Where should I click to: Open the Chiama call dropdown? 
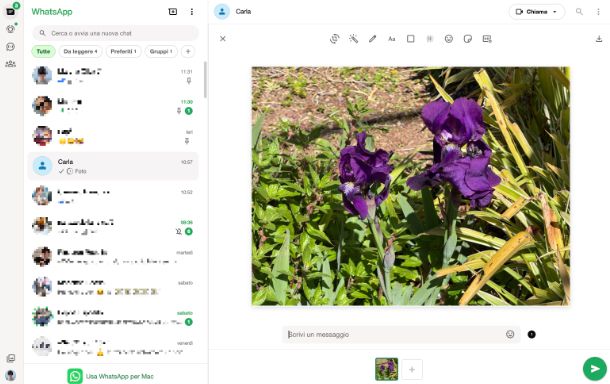coord(536,12)
